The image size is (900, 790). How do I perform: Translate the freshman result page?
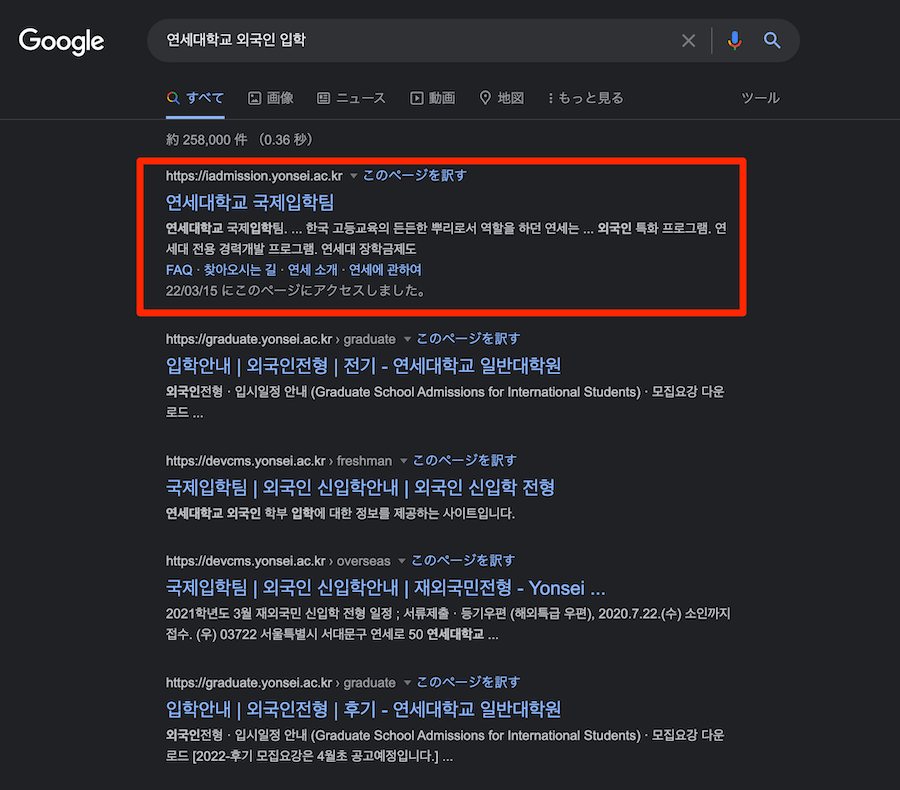[x=464, y=460]
